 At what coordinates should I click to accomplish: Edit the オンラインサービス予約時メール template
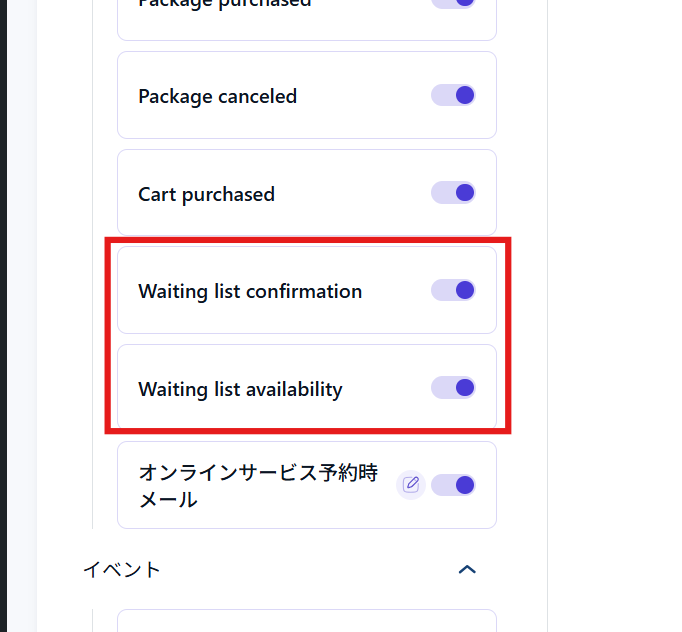[410, 485]
